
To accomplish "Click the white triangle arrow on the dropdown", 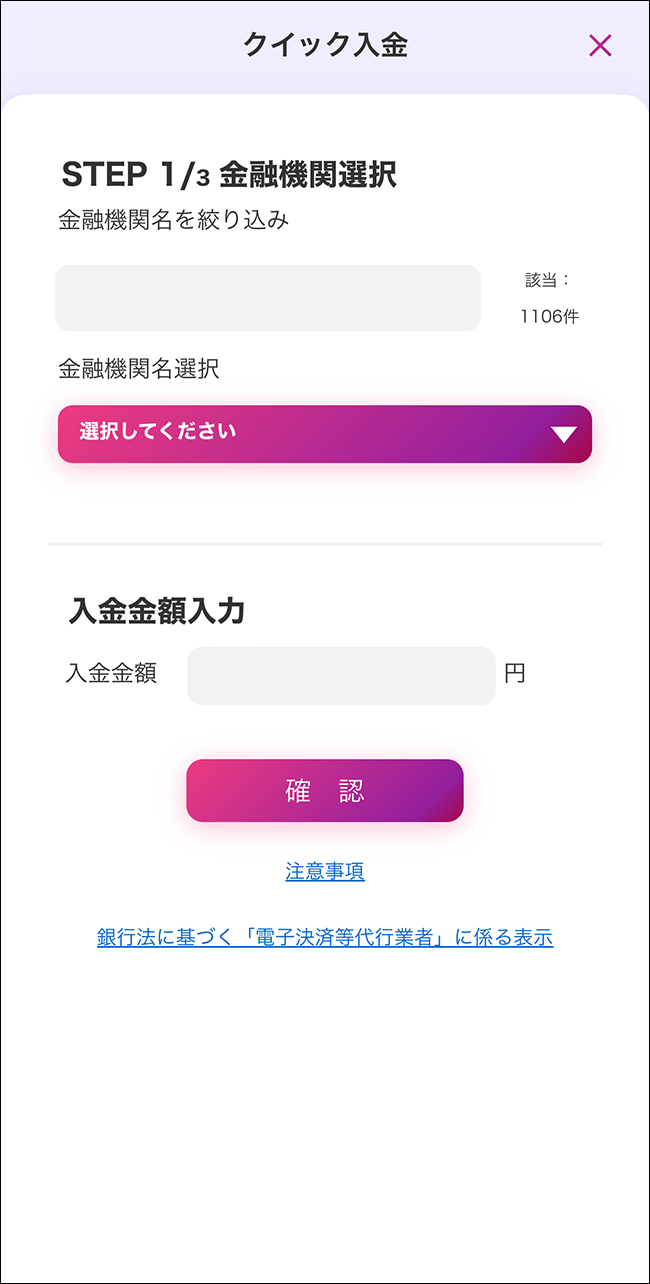I will 564,434.
